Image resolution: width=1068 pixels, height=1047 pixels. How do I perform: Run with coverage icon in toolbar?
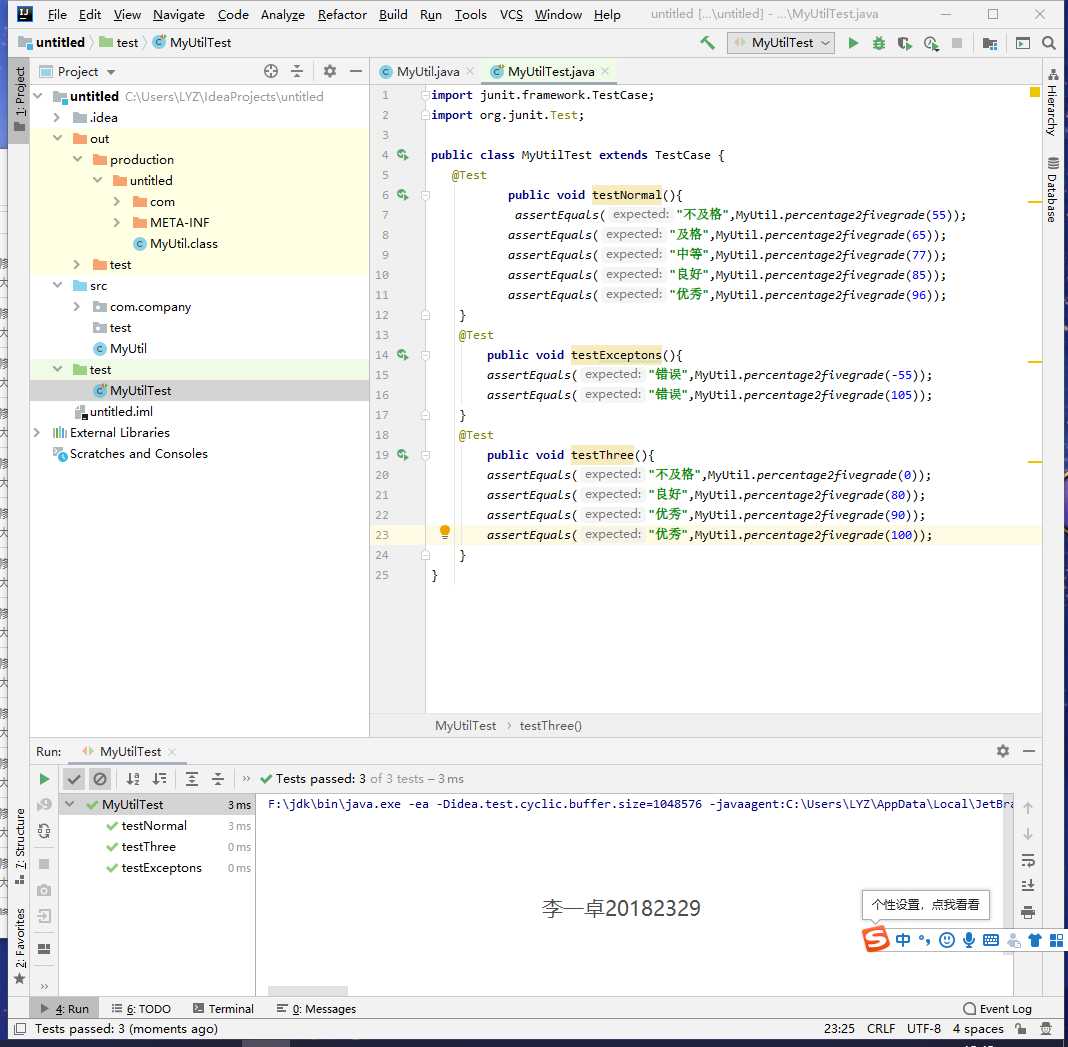point(905,43)
